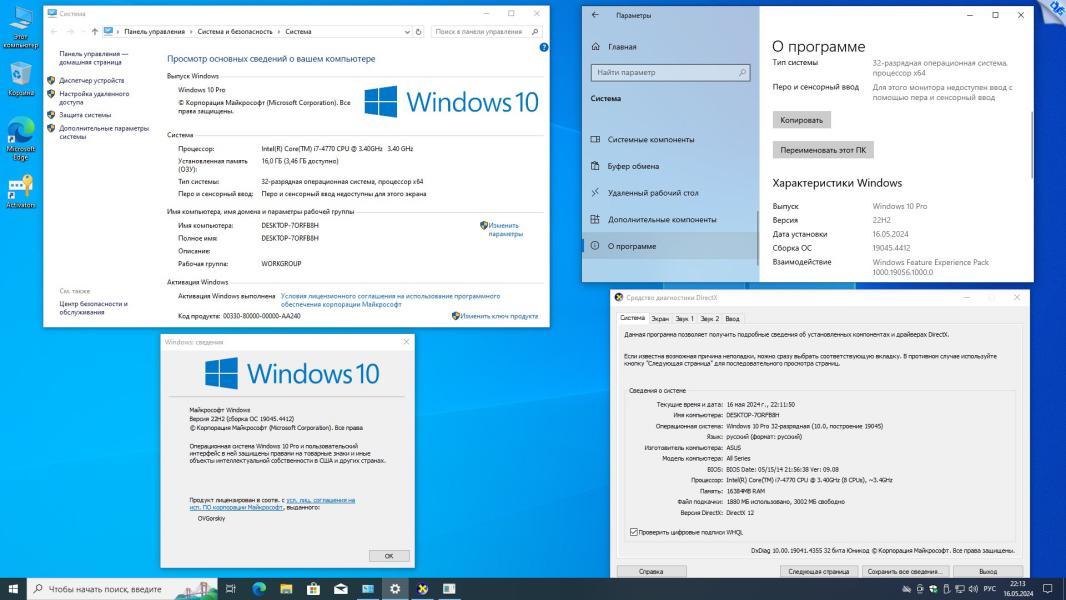The width and height of the screenshot is (1066, 600).
Task: Open 'Диспетчер устройств' link
Action: 91,80
